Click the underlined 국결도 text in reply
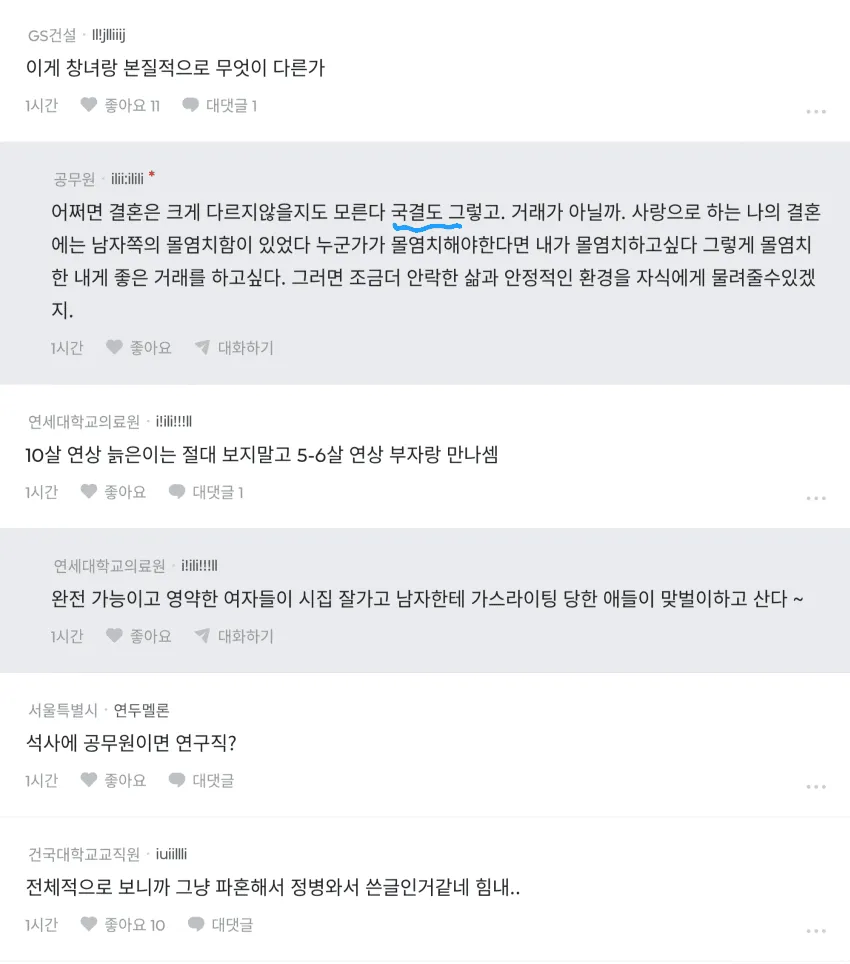Screen dimensions: 850x964 (417, 213)
